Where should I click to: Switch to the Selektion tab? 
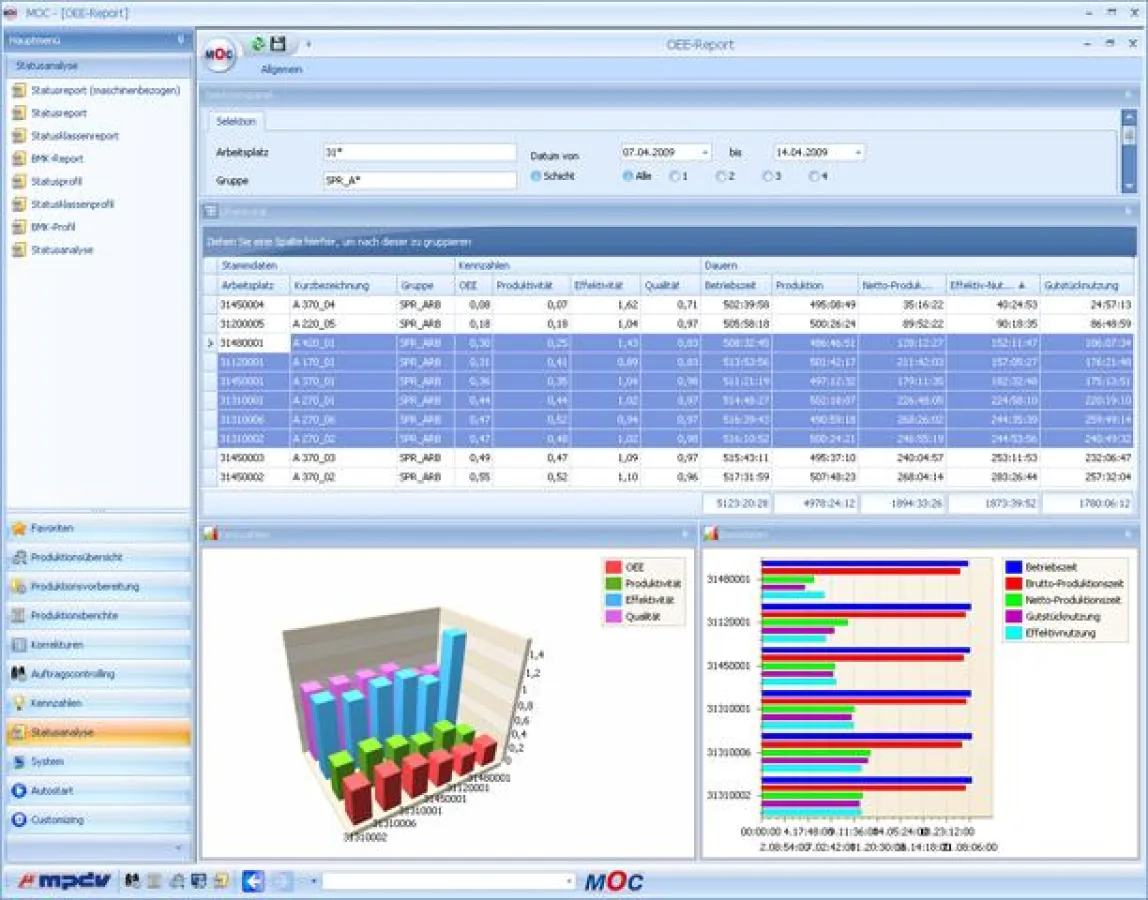[x=236, y=121]
